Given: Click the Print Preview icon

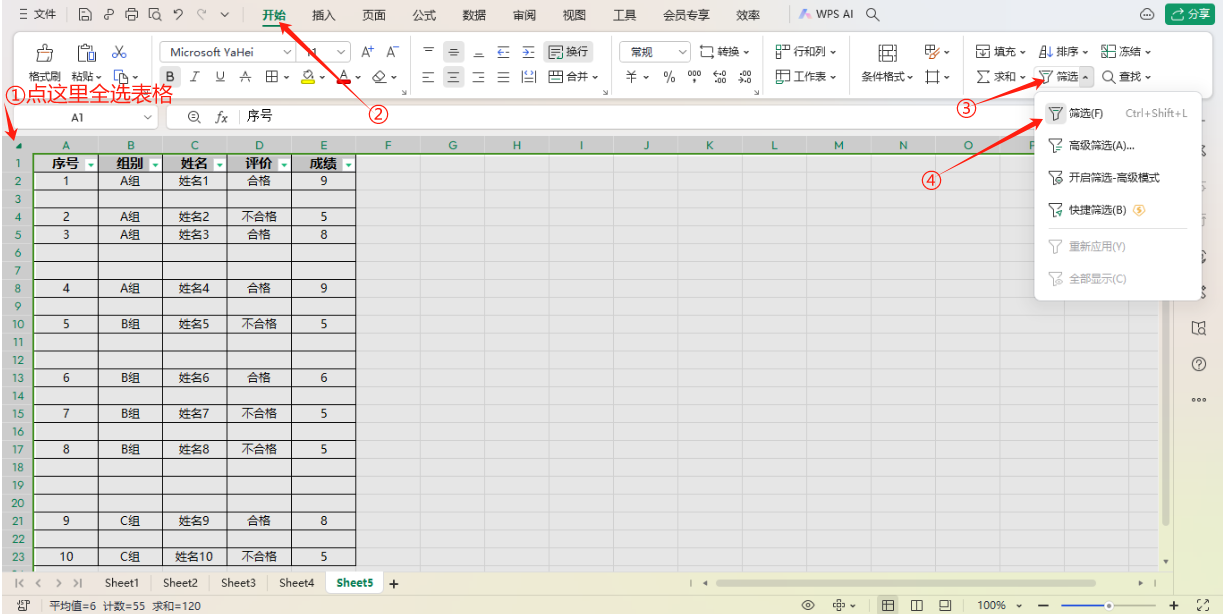Looking at the screenshot, I should [154, 15].
